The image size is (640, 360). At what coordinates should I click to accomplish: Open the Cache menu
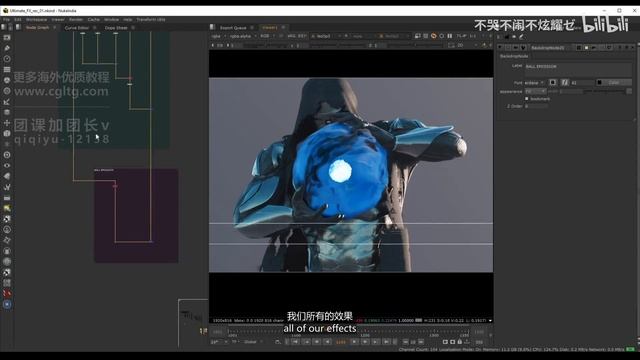pyautogui.click(x=93, y=19)
